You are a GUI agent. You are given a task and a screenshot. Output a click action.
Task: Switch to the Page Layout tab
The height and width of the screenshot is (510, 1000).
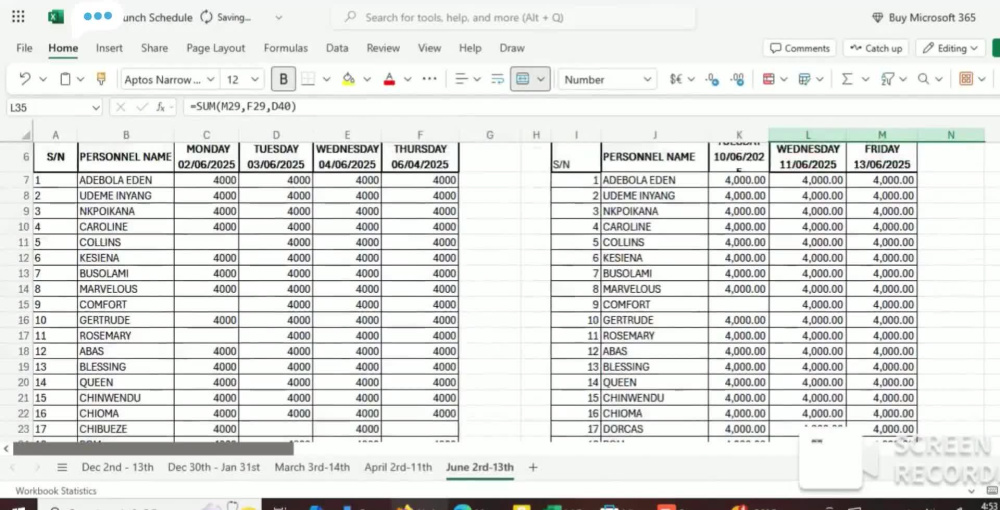pos(216,48)
